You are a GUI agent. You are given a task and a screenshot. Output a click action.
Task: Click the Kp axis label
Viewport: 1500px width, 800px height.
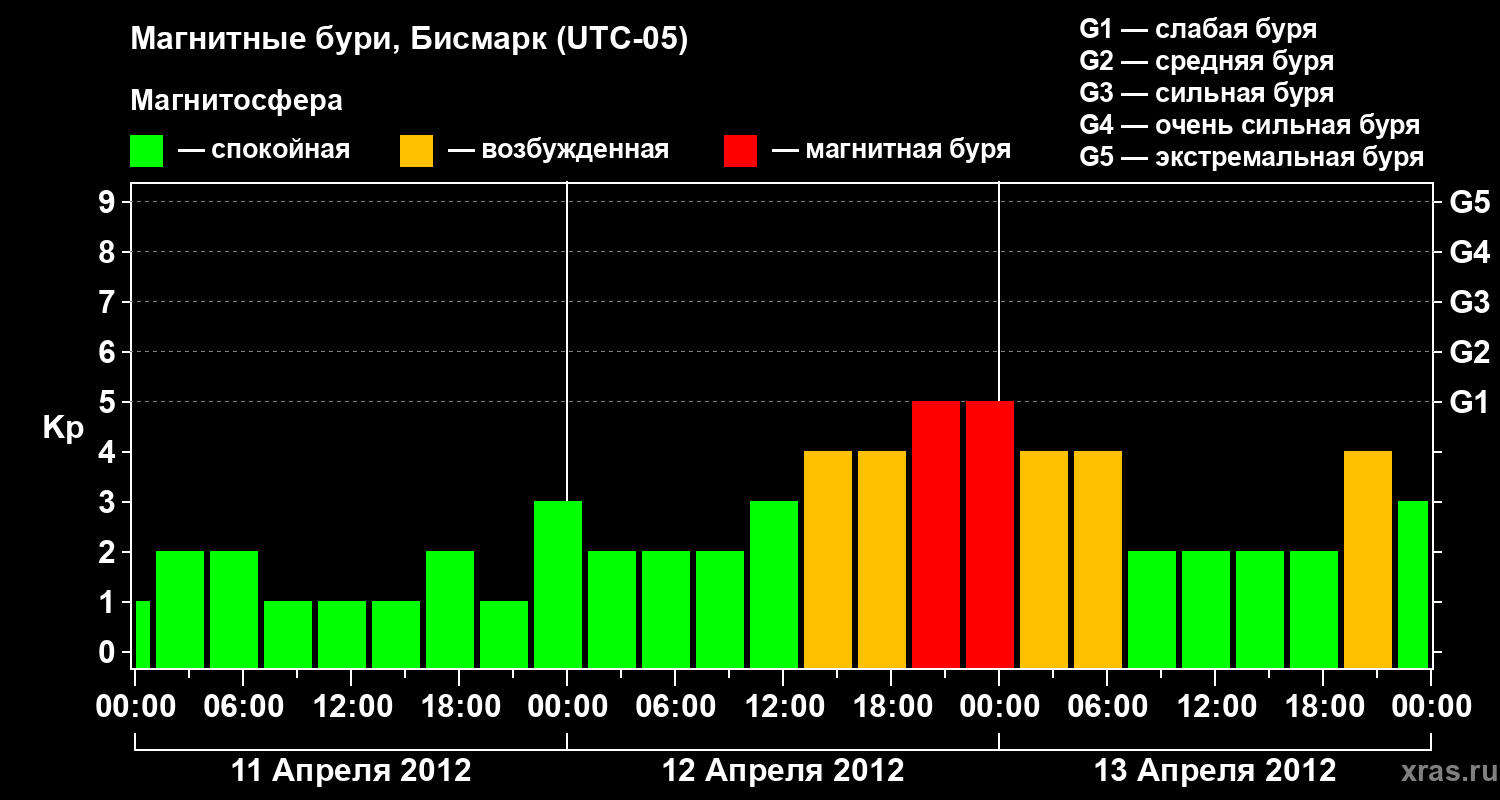63,429
